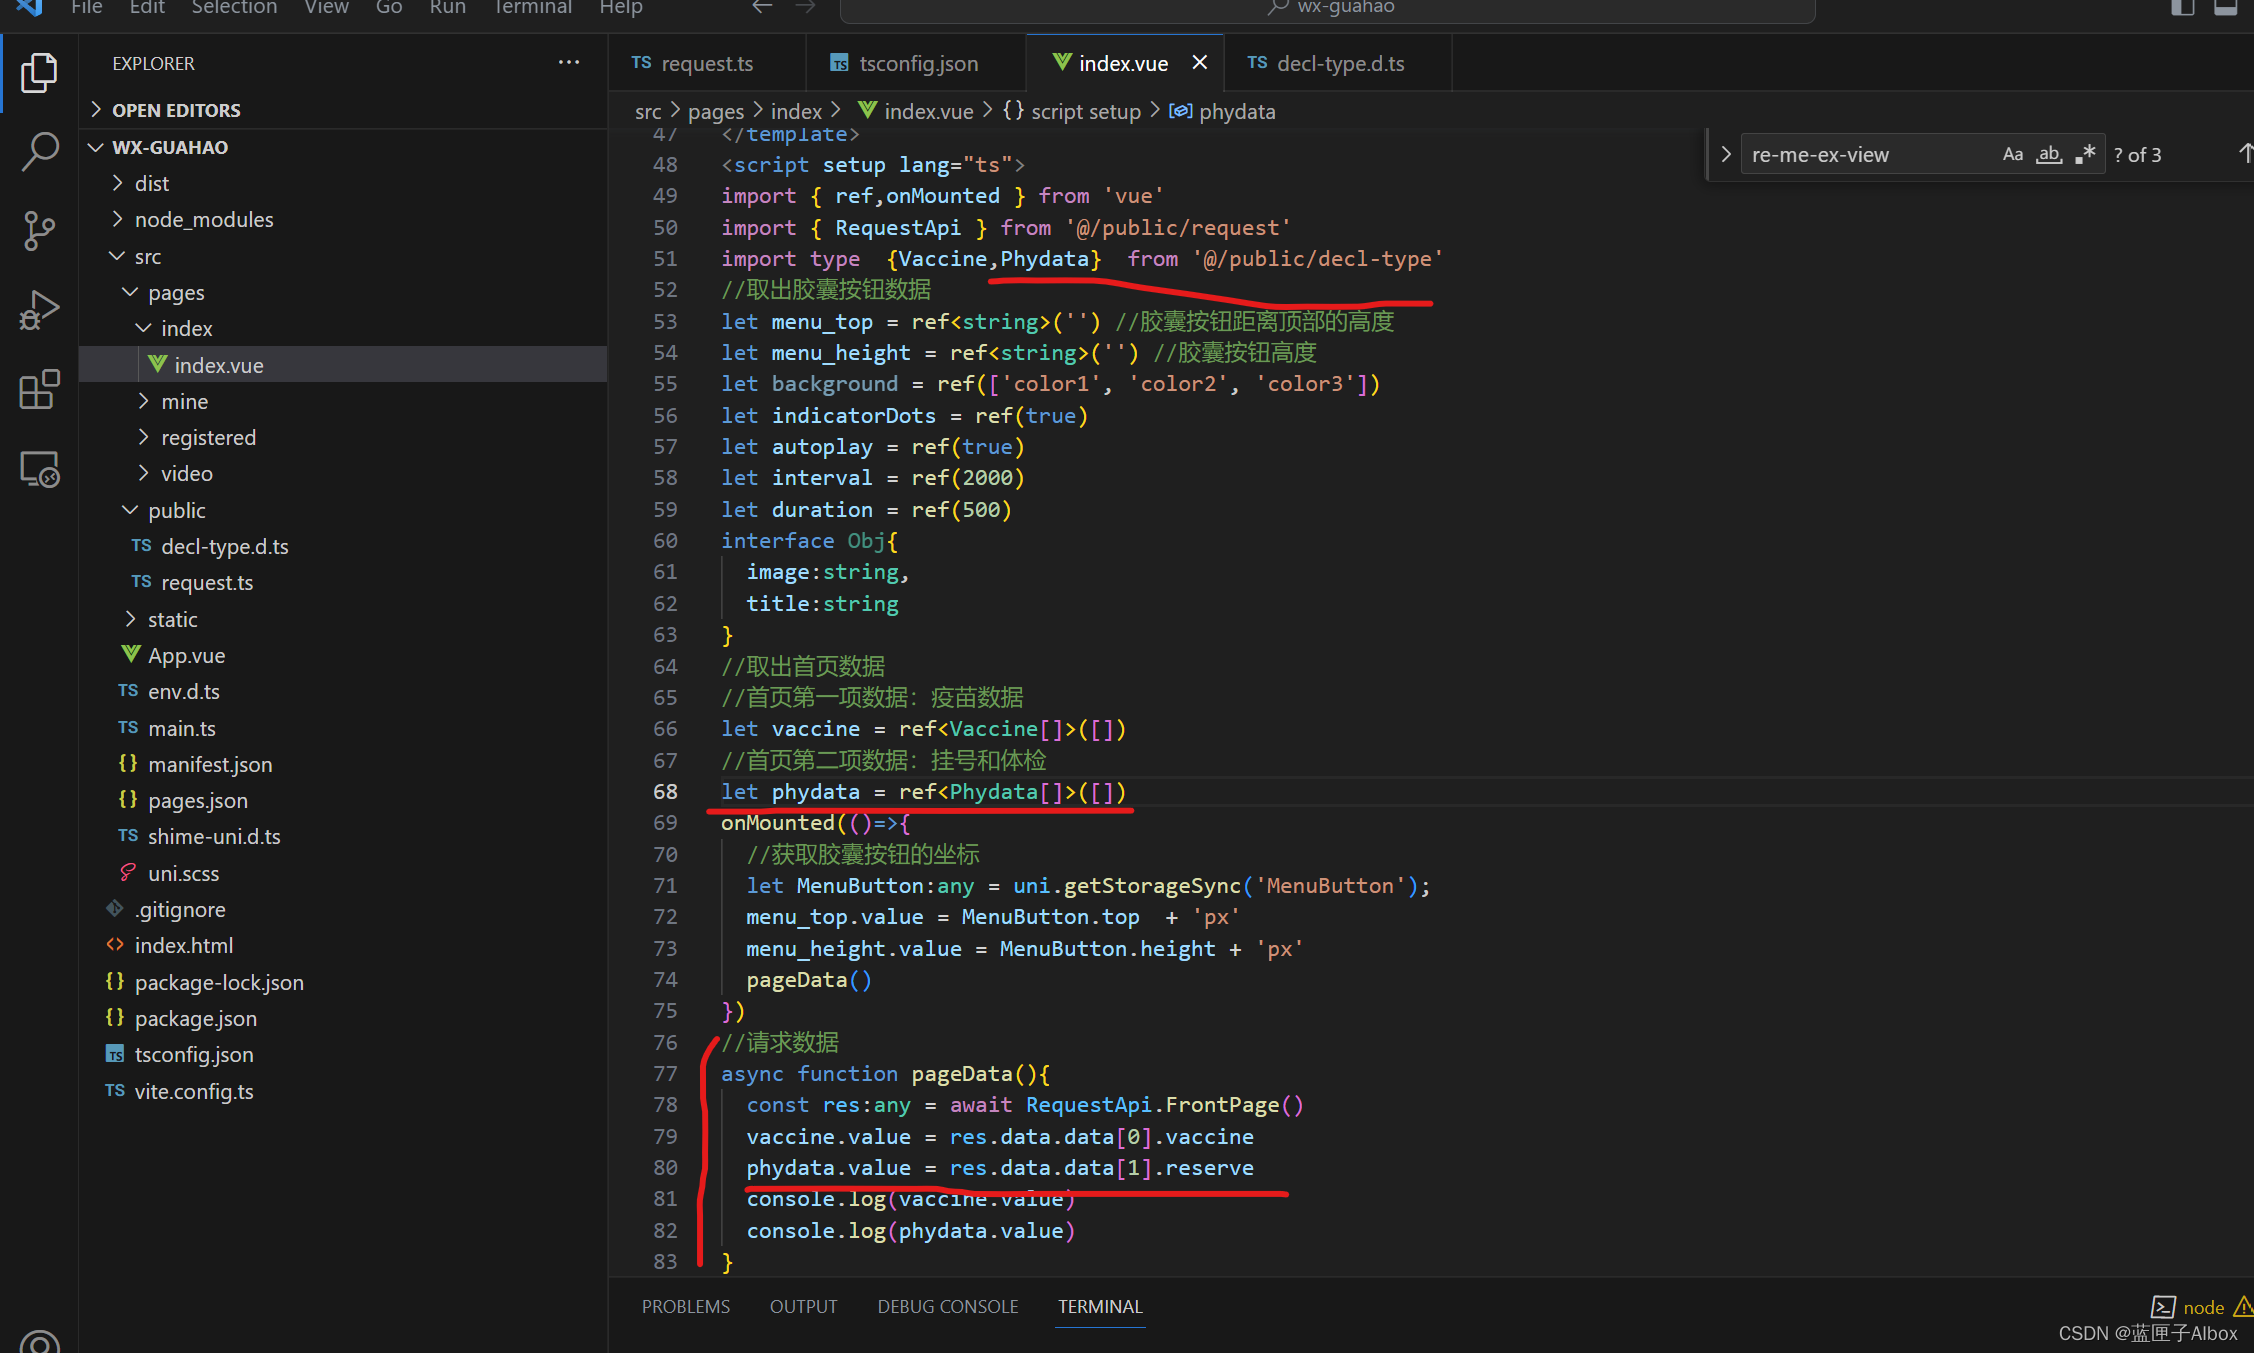This screenshot has height=1353, width=2254.
Task: Open the Run and Debug view
Action: pyautogui.click(x=39, y=310)
